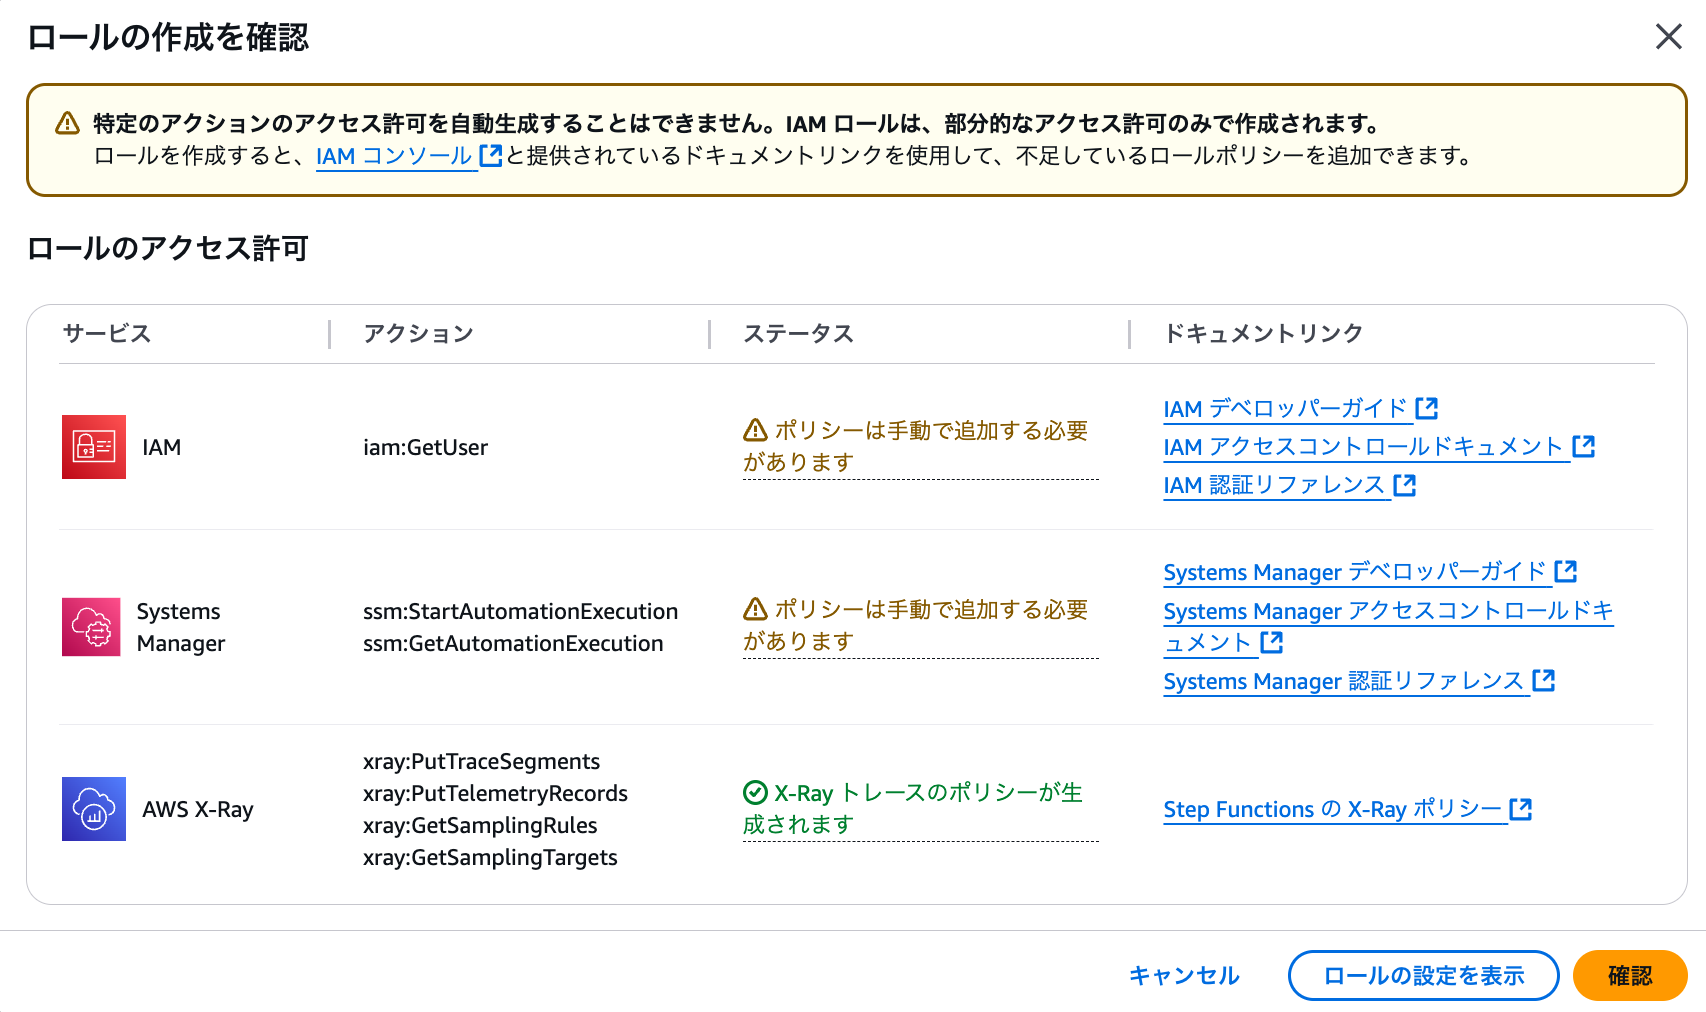Click the ステータス column header

798,334
